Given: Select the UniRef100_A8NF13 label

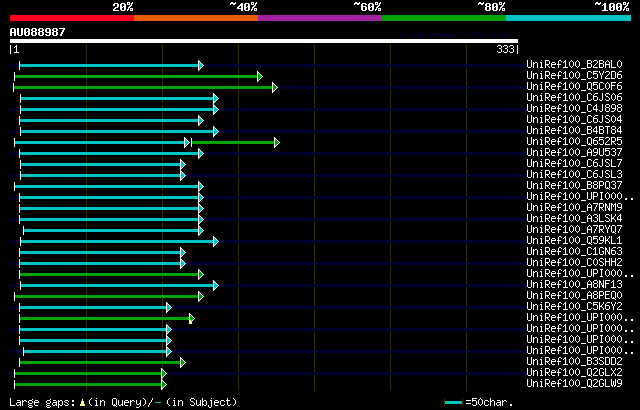Looking at the screenshot, I should [x=574, y=285].
